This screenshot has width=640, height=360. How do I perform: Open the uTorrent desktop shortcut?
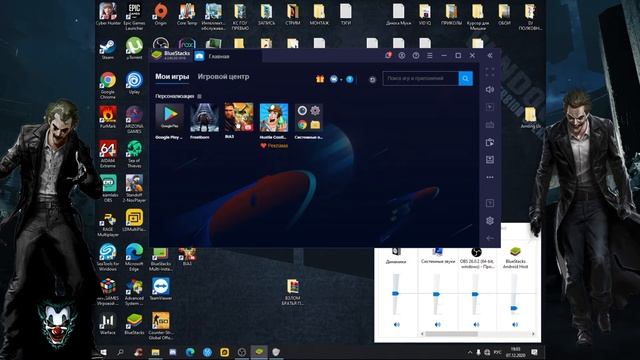pos(134,49)
